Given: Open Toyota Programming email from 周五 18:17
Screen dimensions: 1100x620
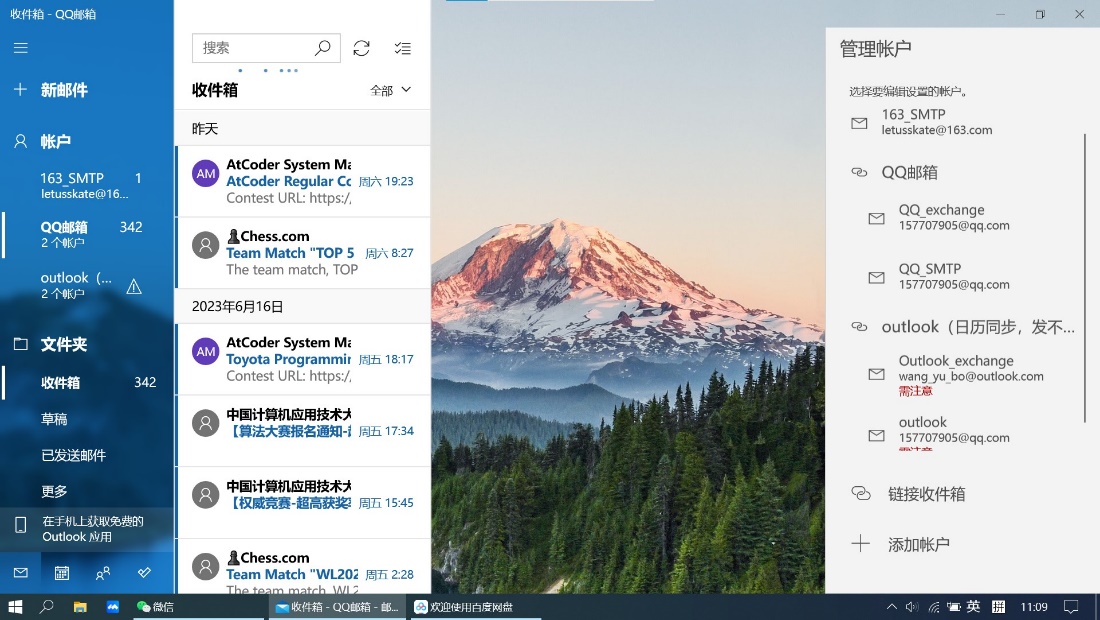Looking at the screenshot, I should pos(302,359).
